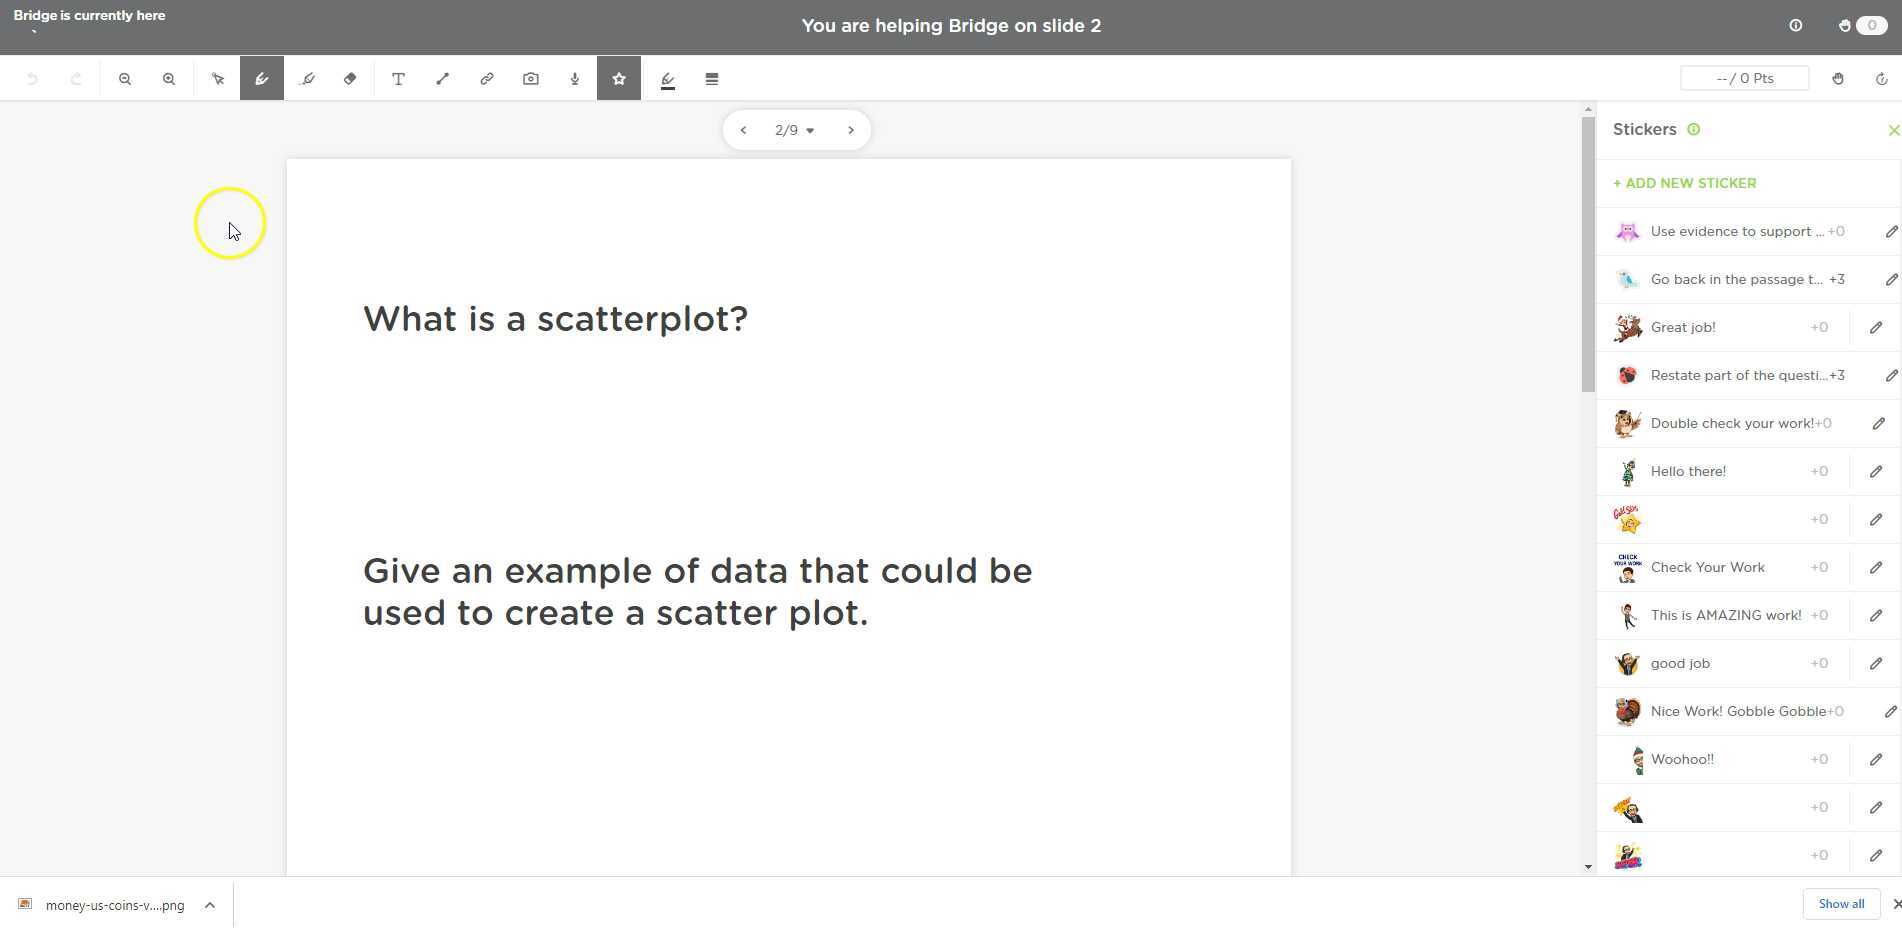This screenshot has width=1902, height=928.
Task: Open the slide number dropdown
Action: click(x=793, y=130)
